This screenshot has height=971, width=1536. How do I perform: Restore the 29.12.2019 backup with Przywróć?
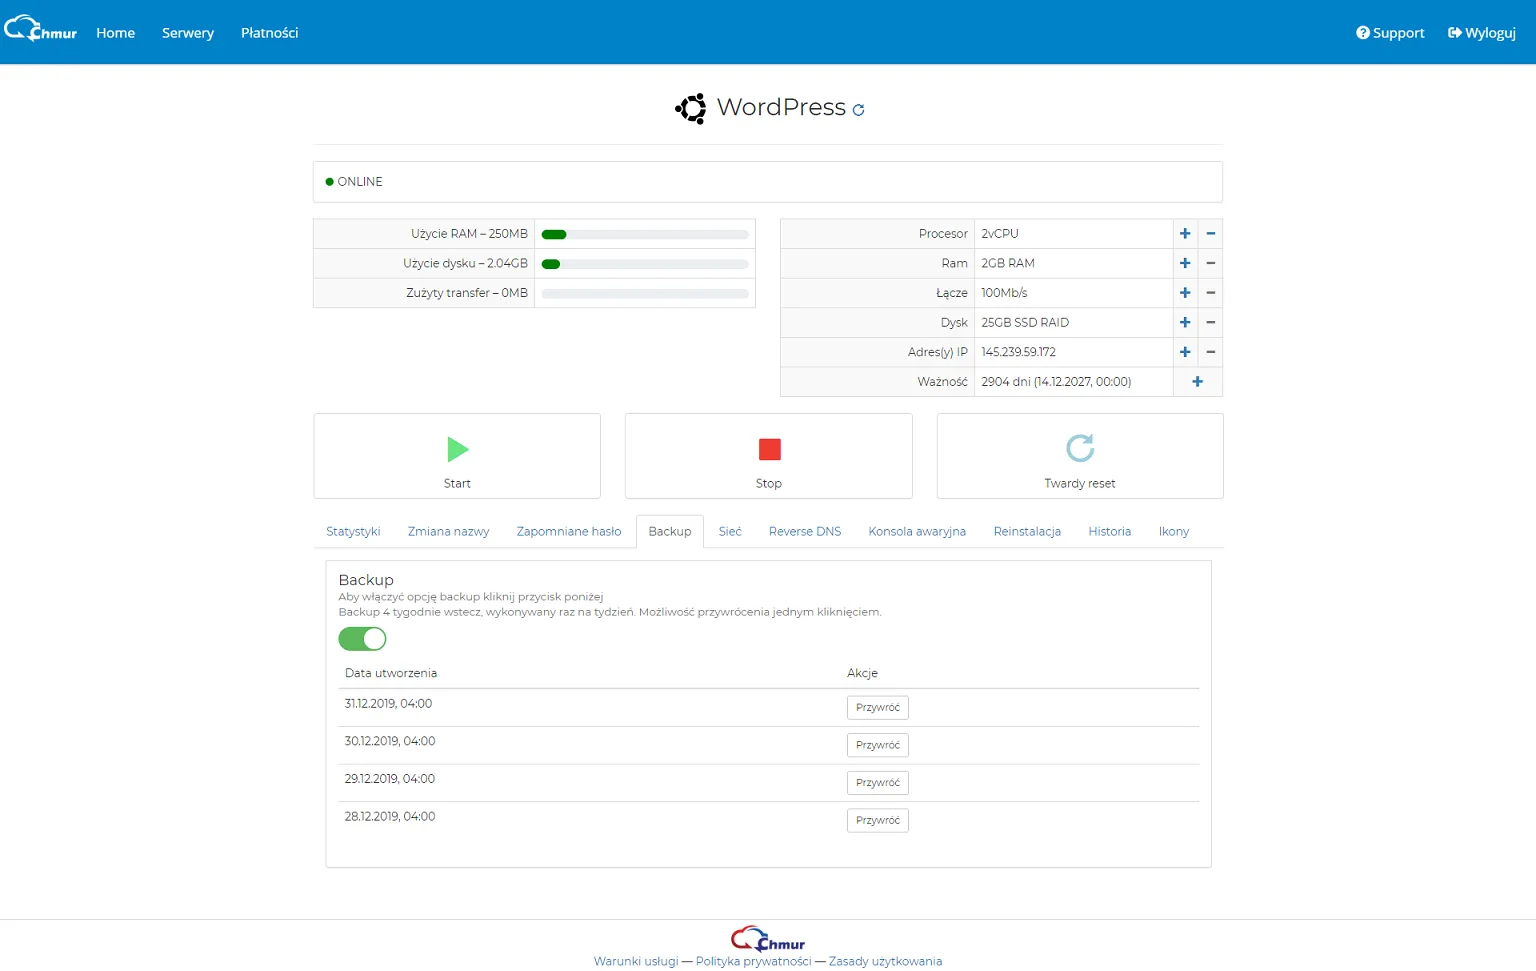(878, 783)
